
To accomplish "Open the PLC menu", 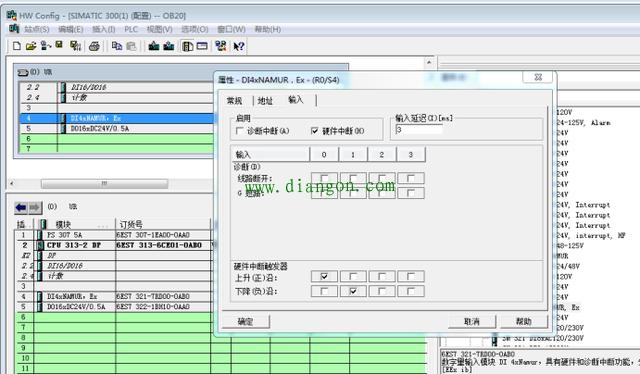I will click(131, 29).
